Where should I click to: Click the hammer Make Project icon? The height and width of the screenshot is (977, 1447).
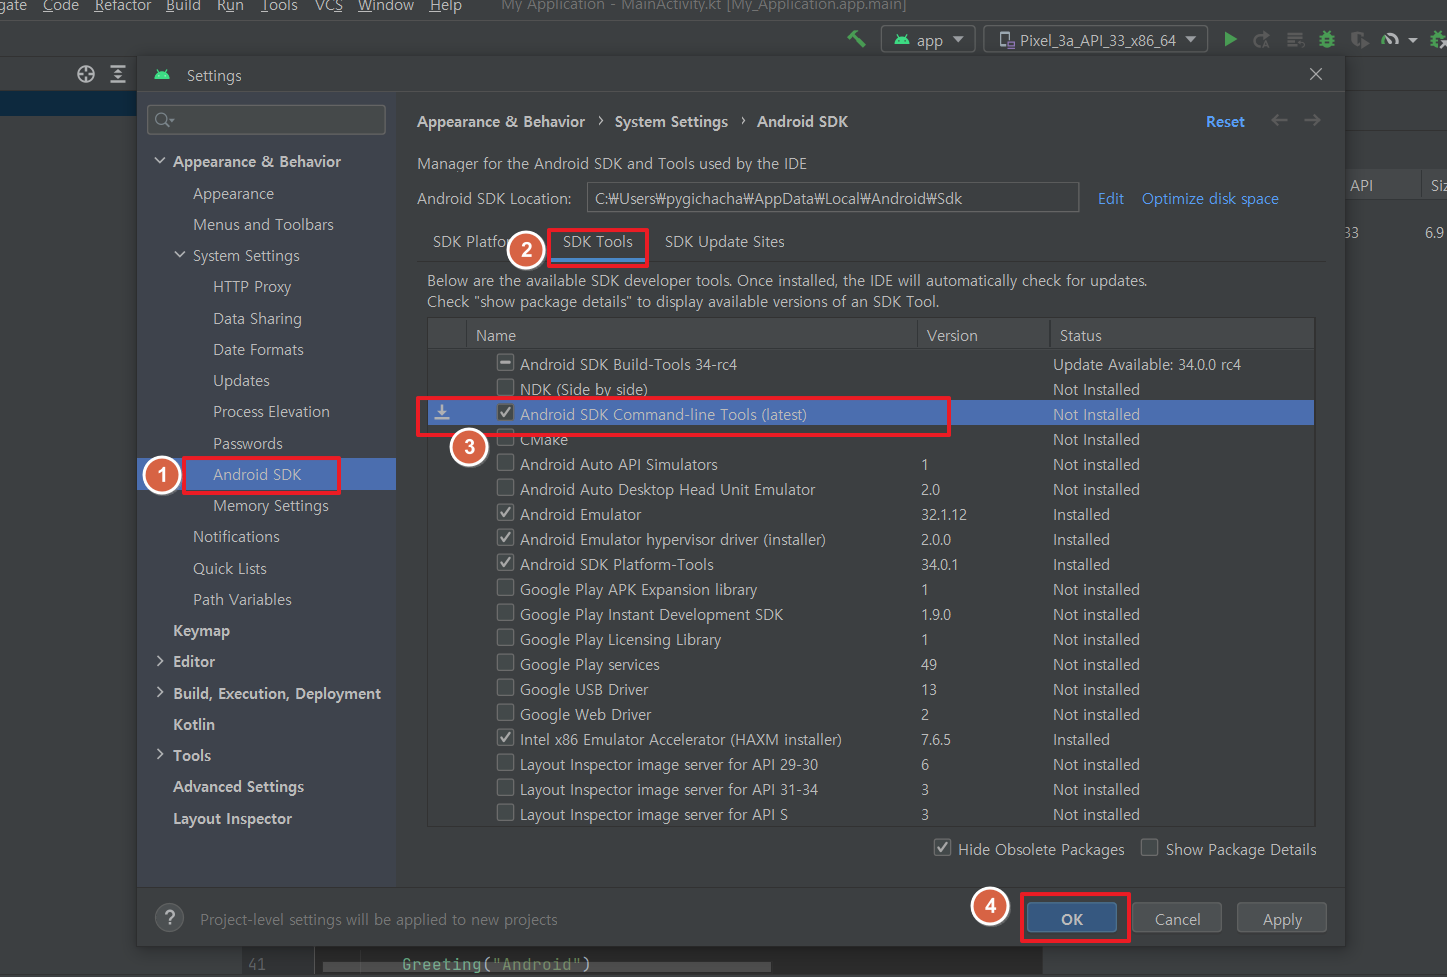[856, 39]
